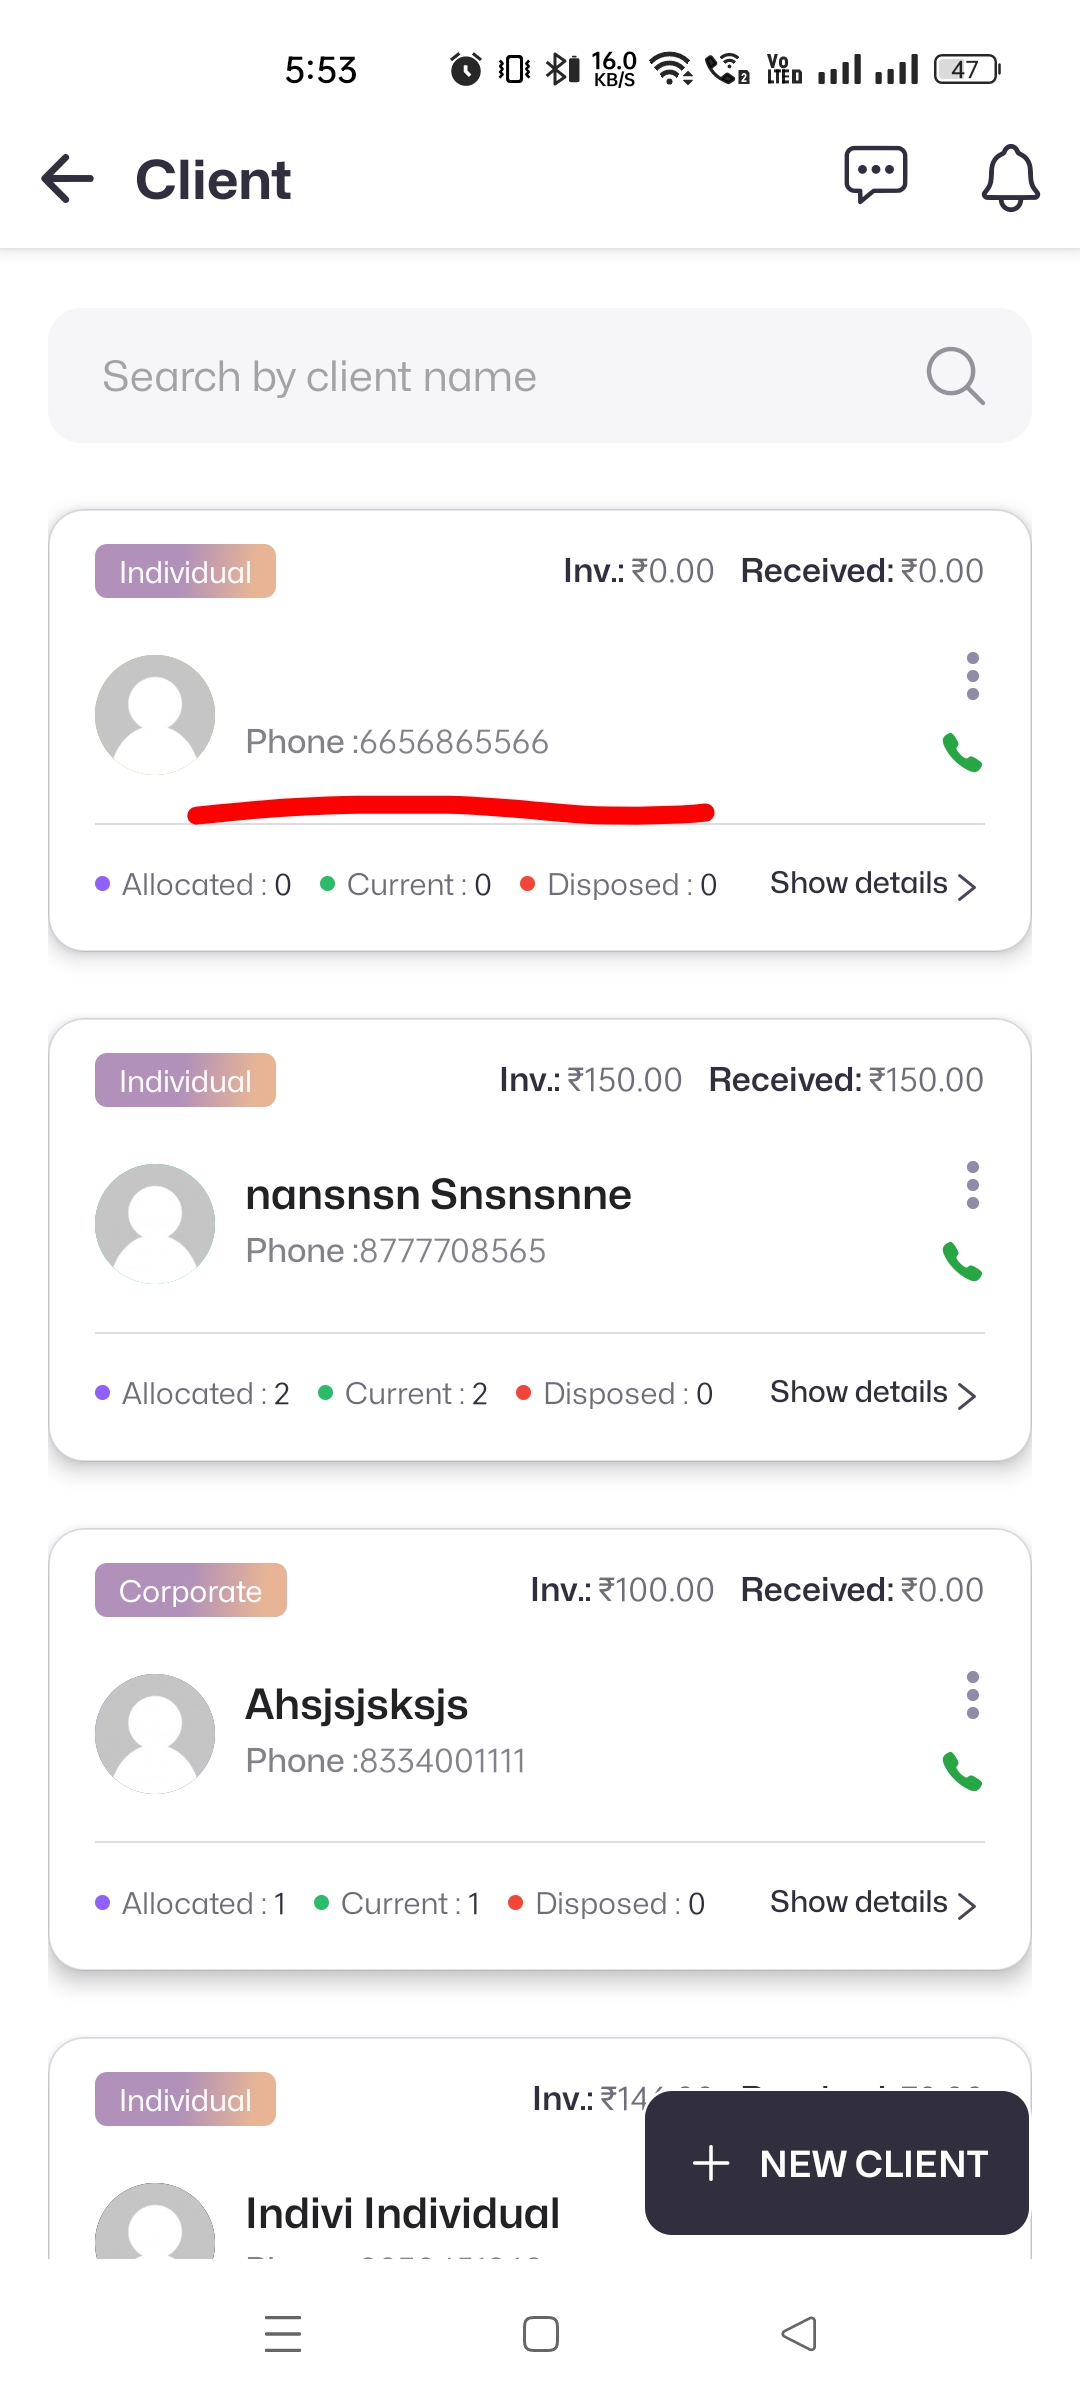Expand Show details for Ahsjsjksjs

(872, 1903)
